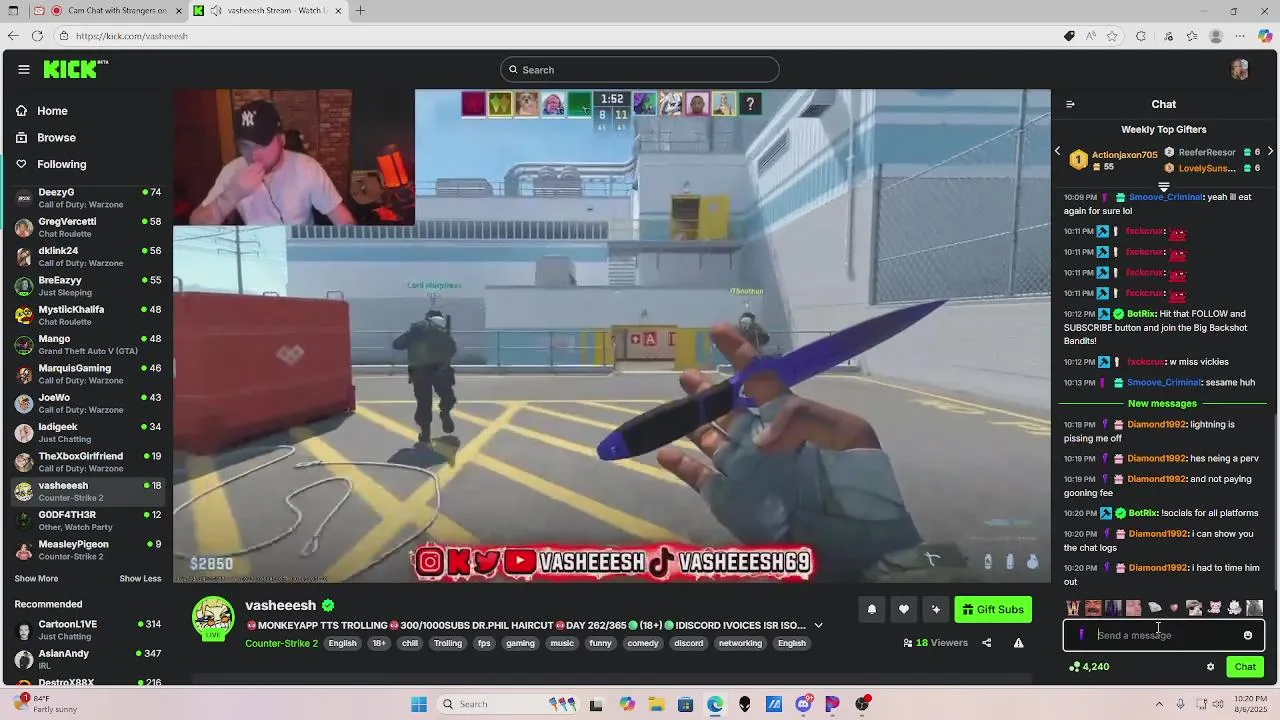1280x720 pixels.
Task: Select the W emote in the emote row
Action: coord(1073,608)
